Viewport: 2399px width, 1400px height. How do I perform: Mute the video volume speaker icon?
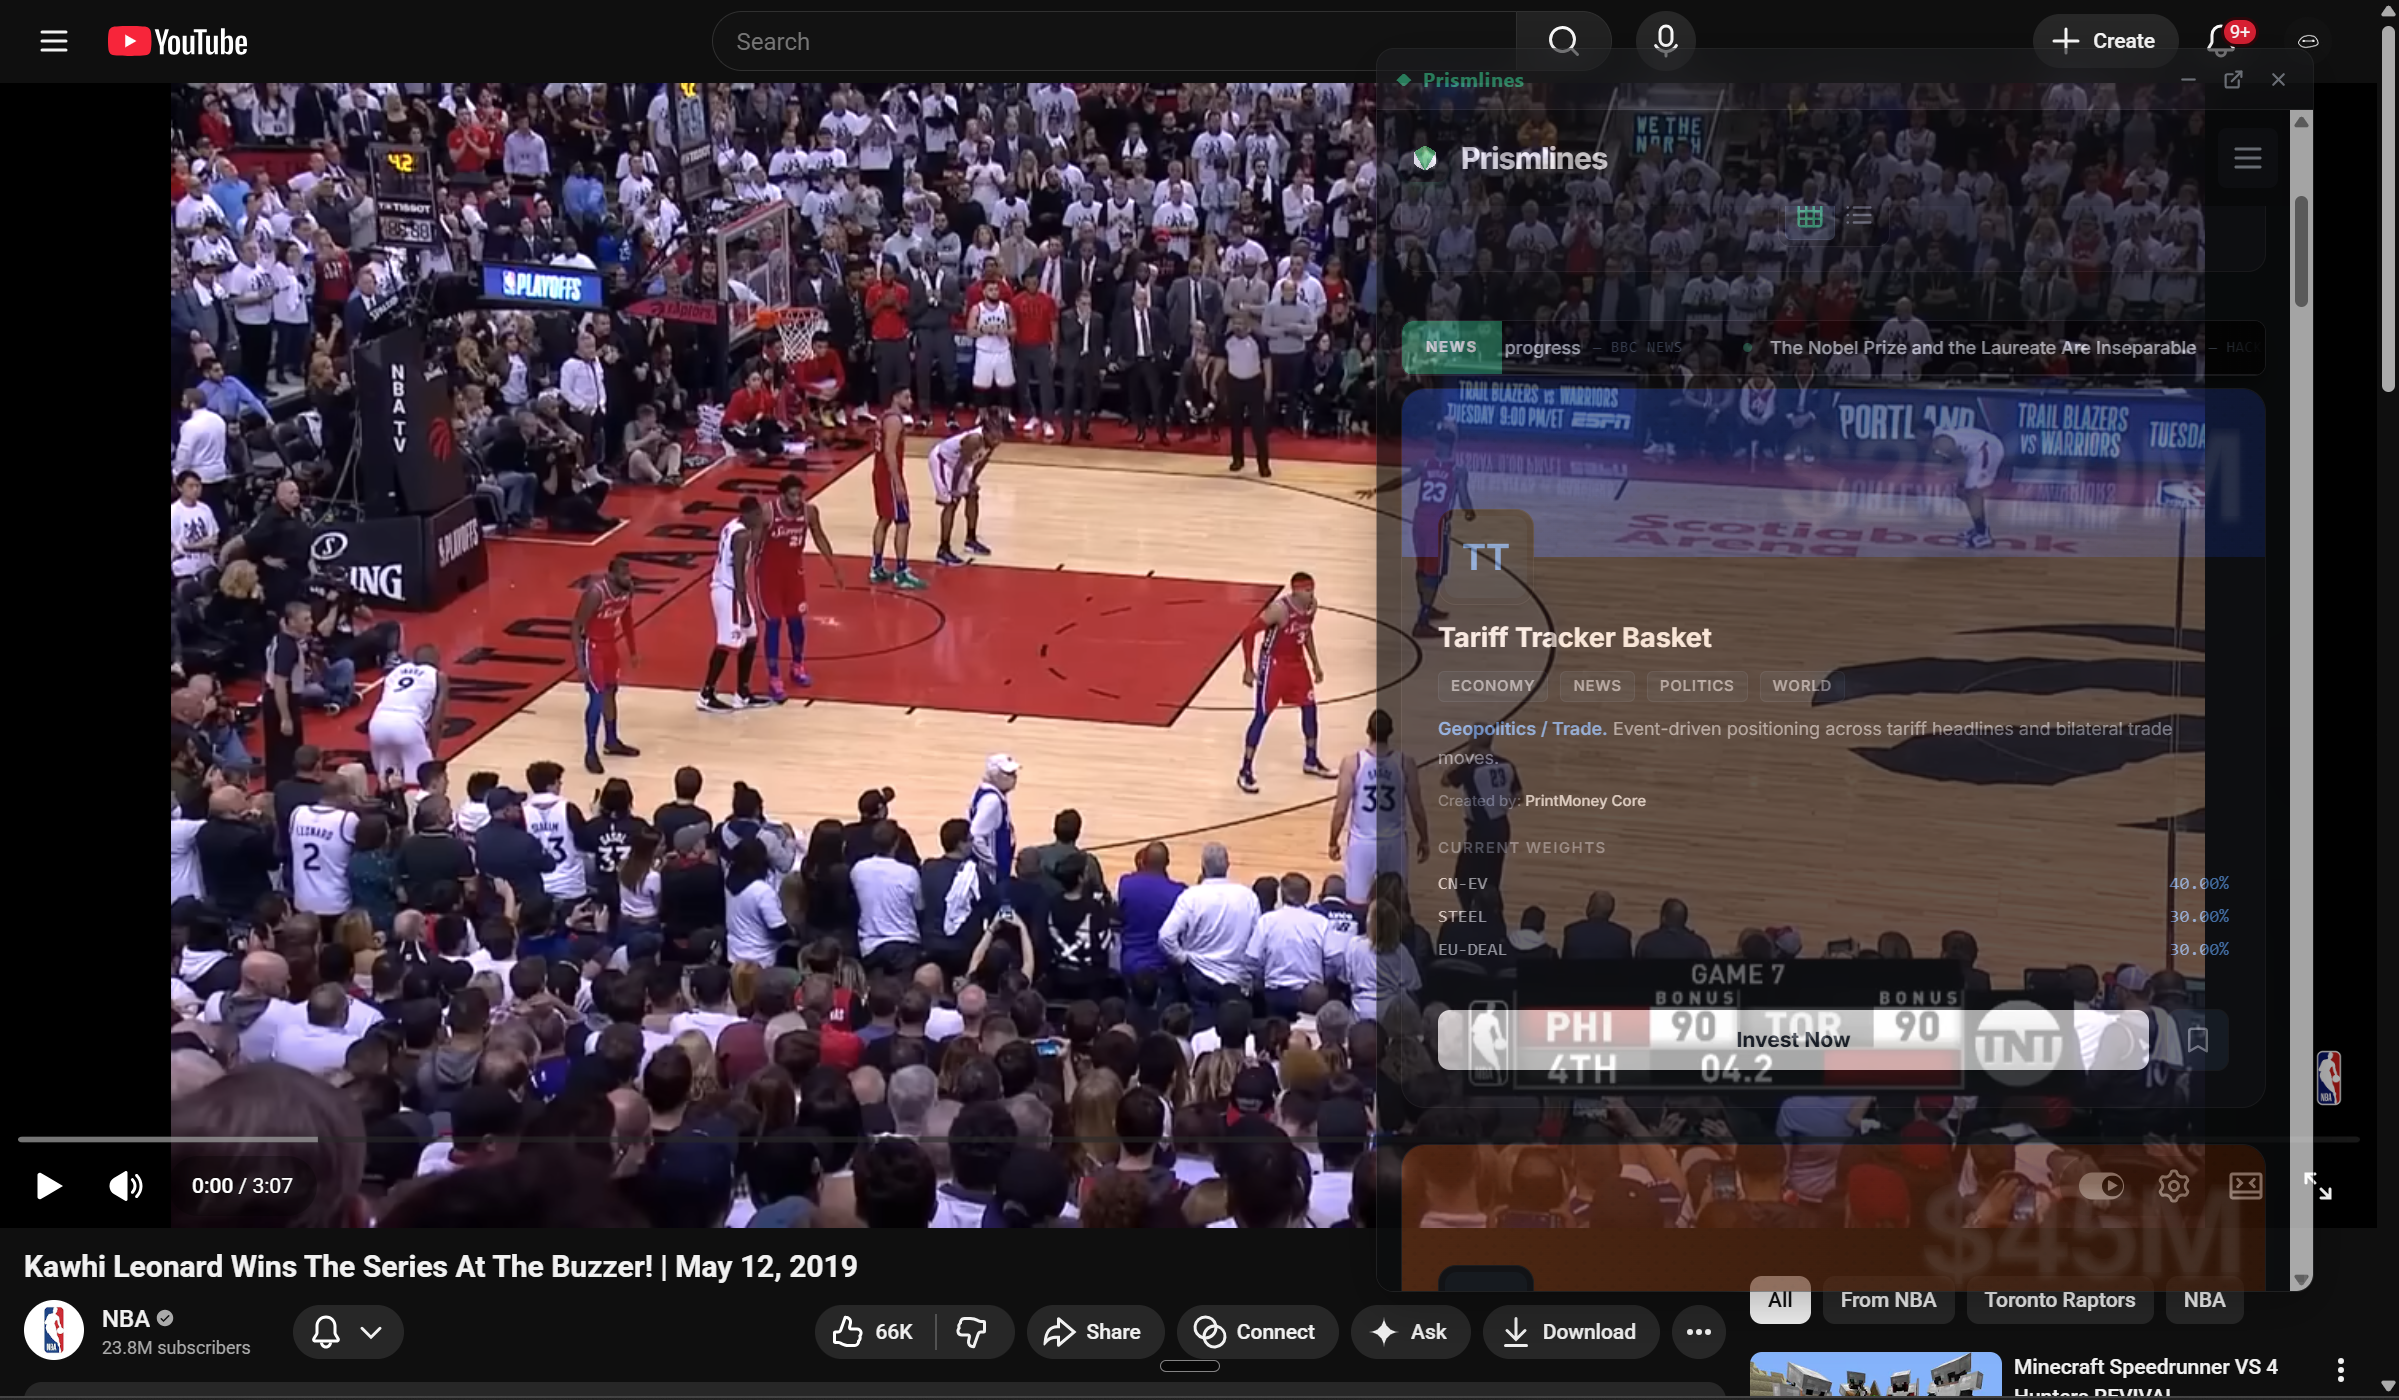coord(126,1186)
